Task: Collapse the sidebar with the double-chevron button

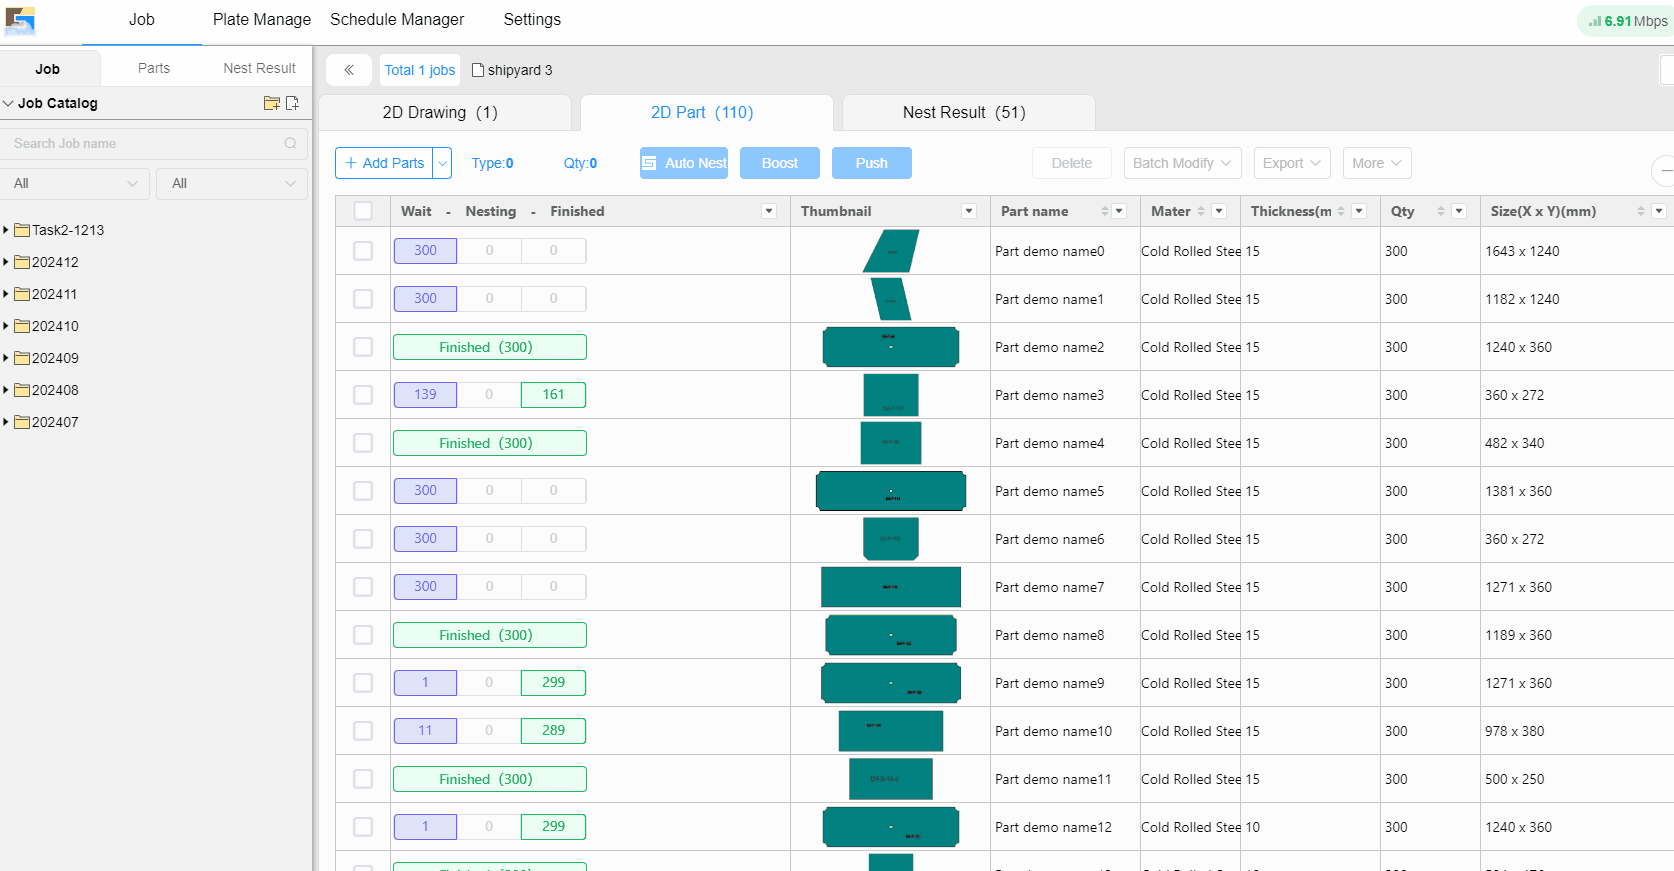Action: pos(349,70)
